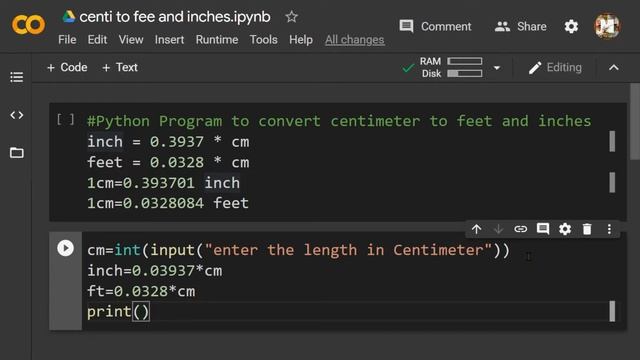Viewport: 640px width, 360px height.
Task: Collapse the header with the chevron
Action: (613, 68)
